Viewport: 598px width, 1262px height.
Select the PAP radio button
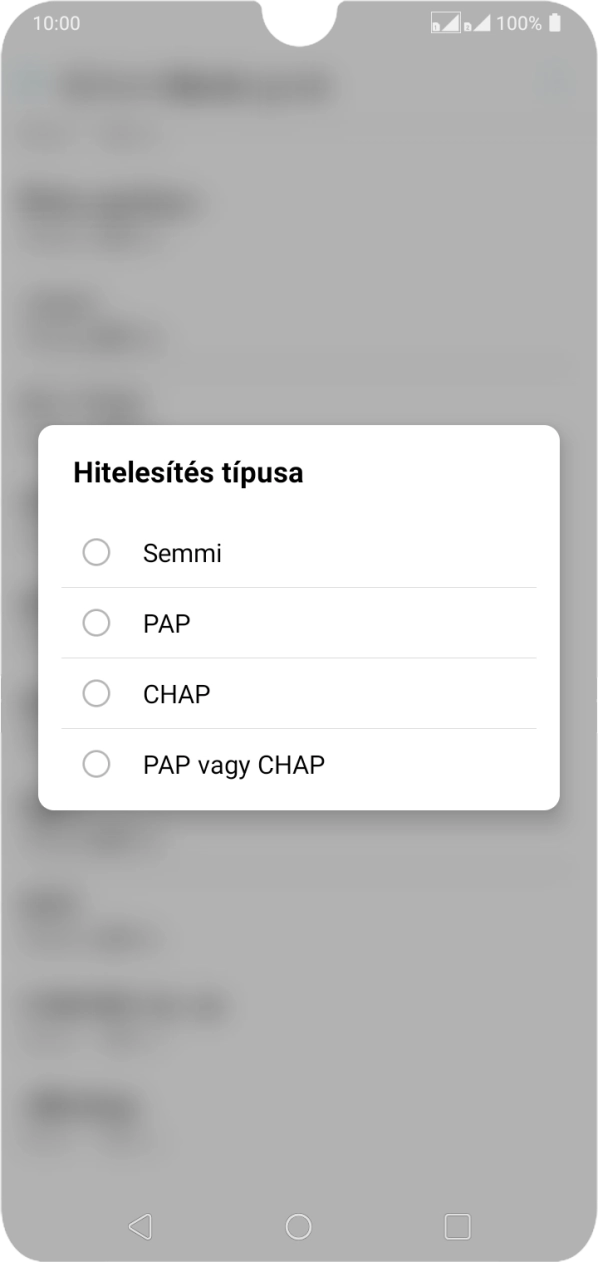[96, 622]
